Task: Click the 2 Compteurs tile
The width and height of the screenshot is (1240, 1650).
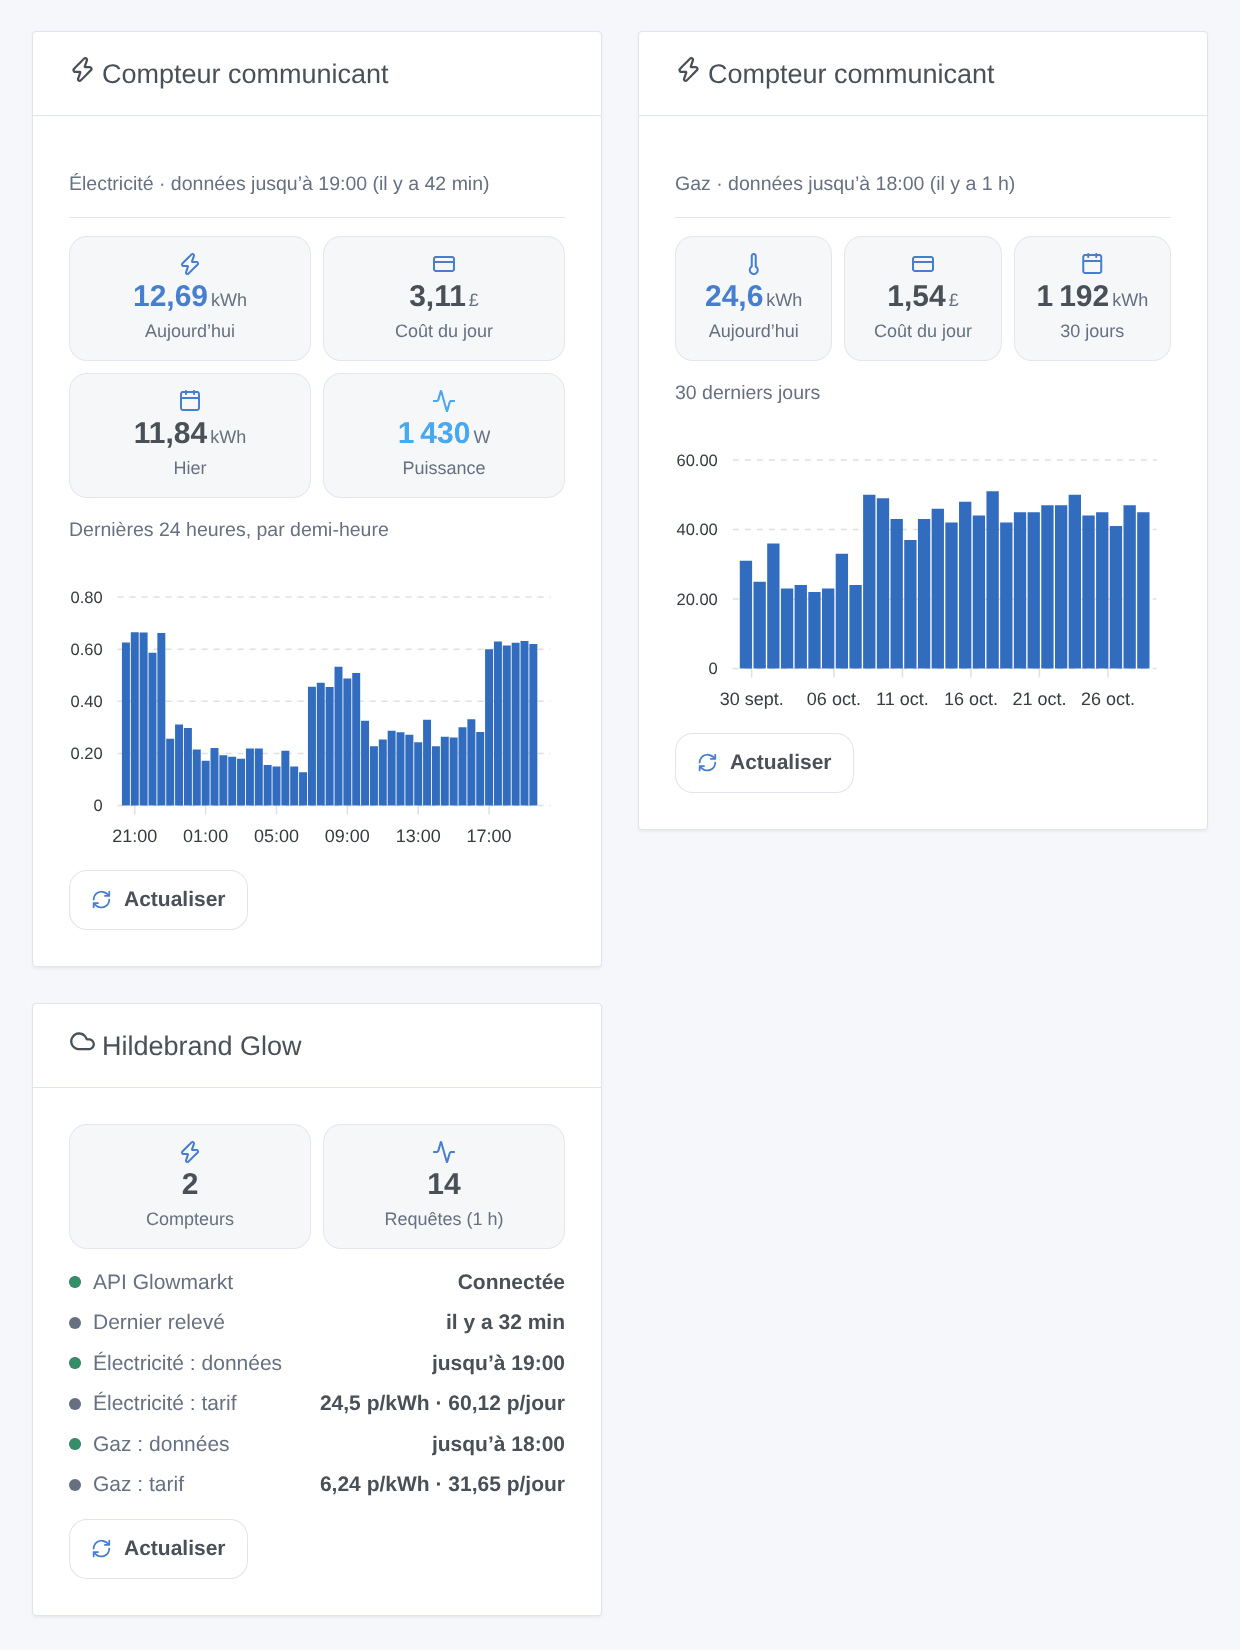Action: [x=190, y=1186]
